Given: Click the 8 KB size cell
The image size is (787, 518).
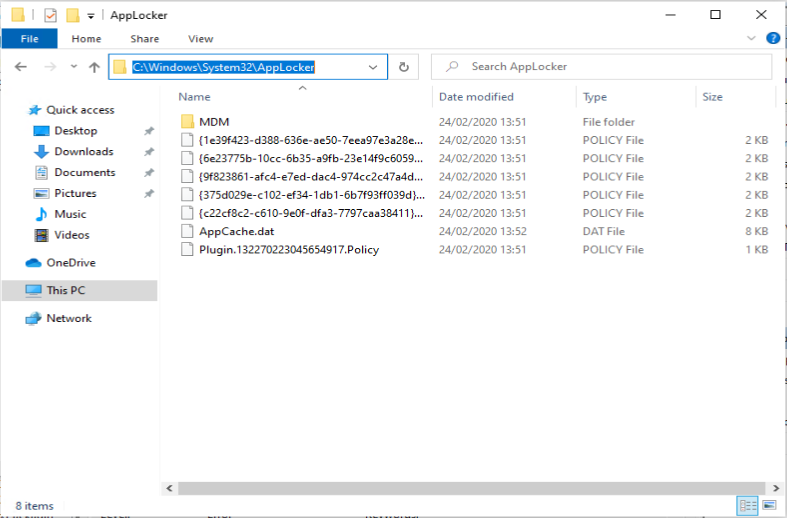Looking at the screenshot, I should click(756, 231).
